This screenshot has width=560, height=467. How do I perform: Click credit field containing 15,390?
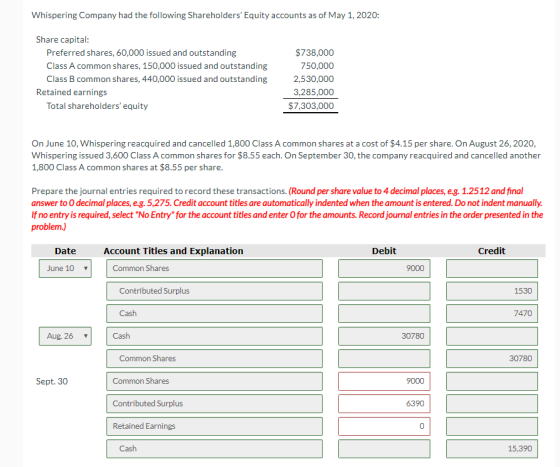pyautogui.click(x=492, y=449)
